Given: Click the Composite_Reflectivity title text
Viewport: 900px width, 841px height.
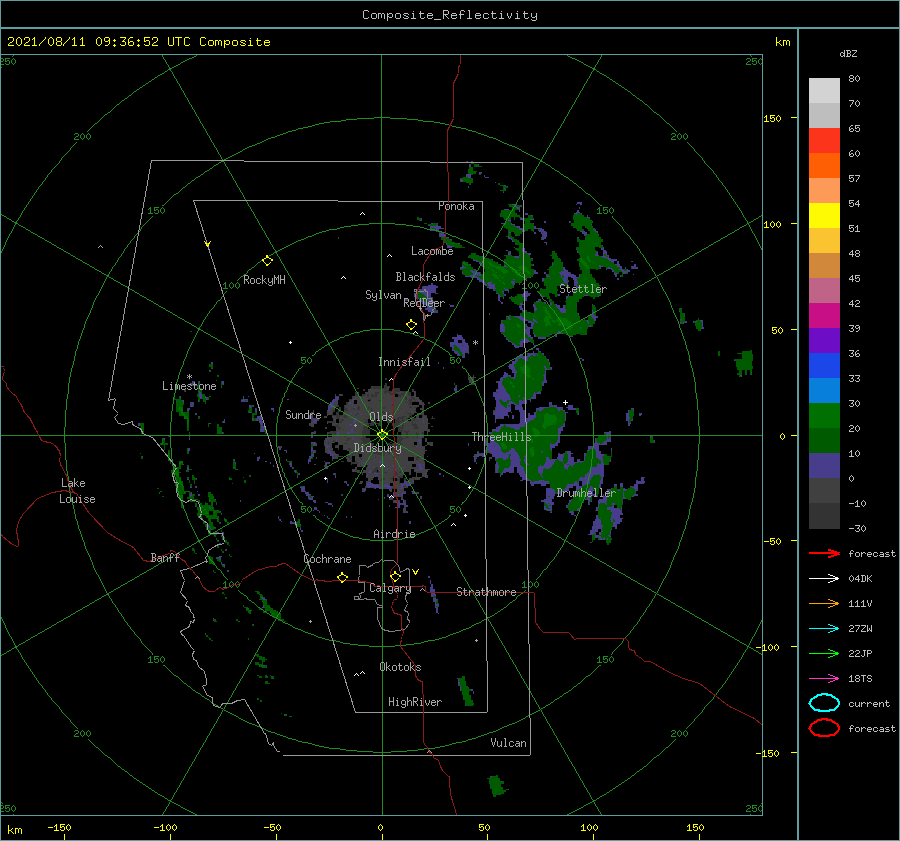Looking at the screenshot, I should (x=450, y=15).
